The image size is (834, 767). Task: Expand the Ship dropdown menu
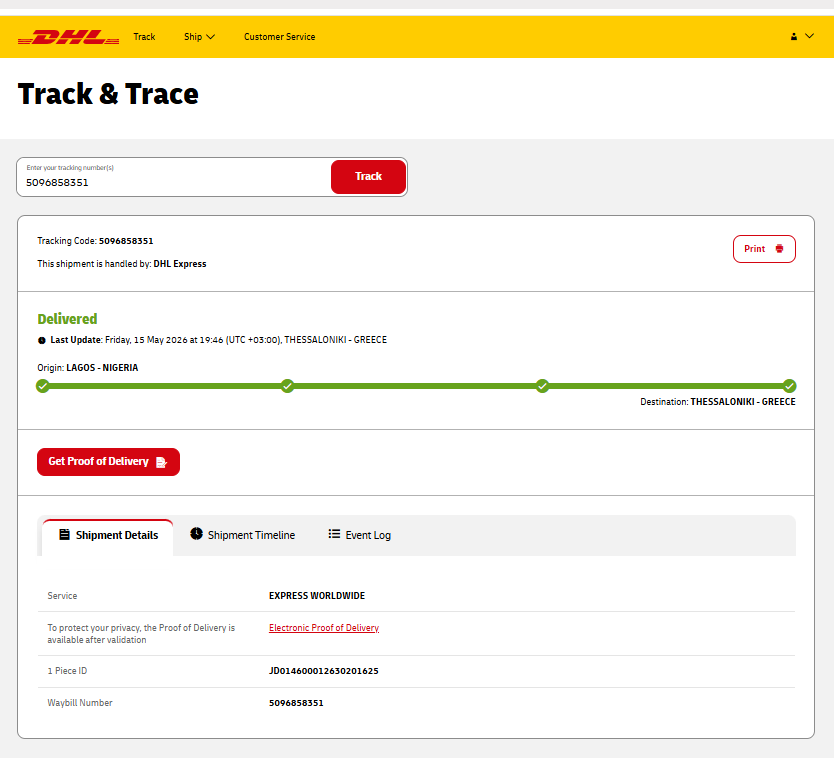199,37
